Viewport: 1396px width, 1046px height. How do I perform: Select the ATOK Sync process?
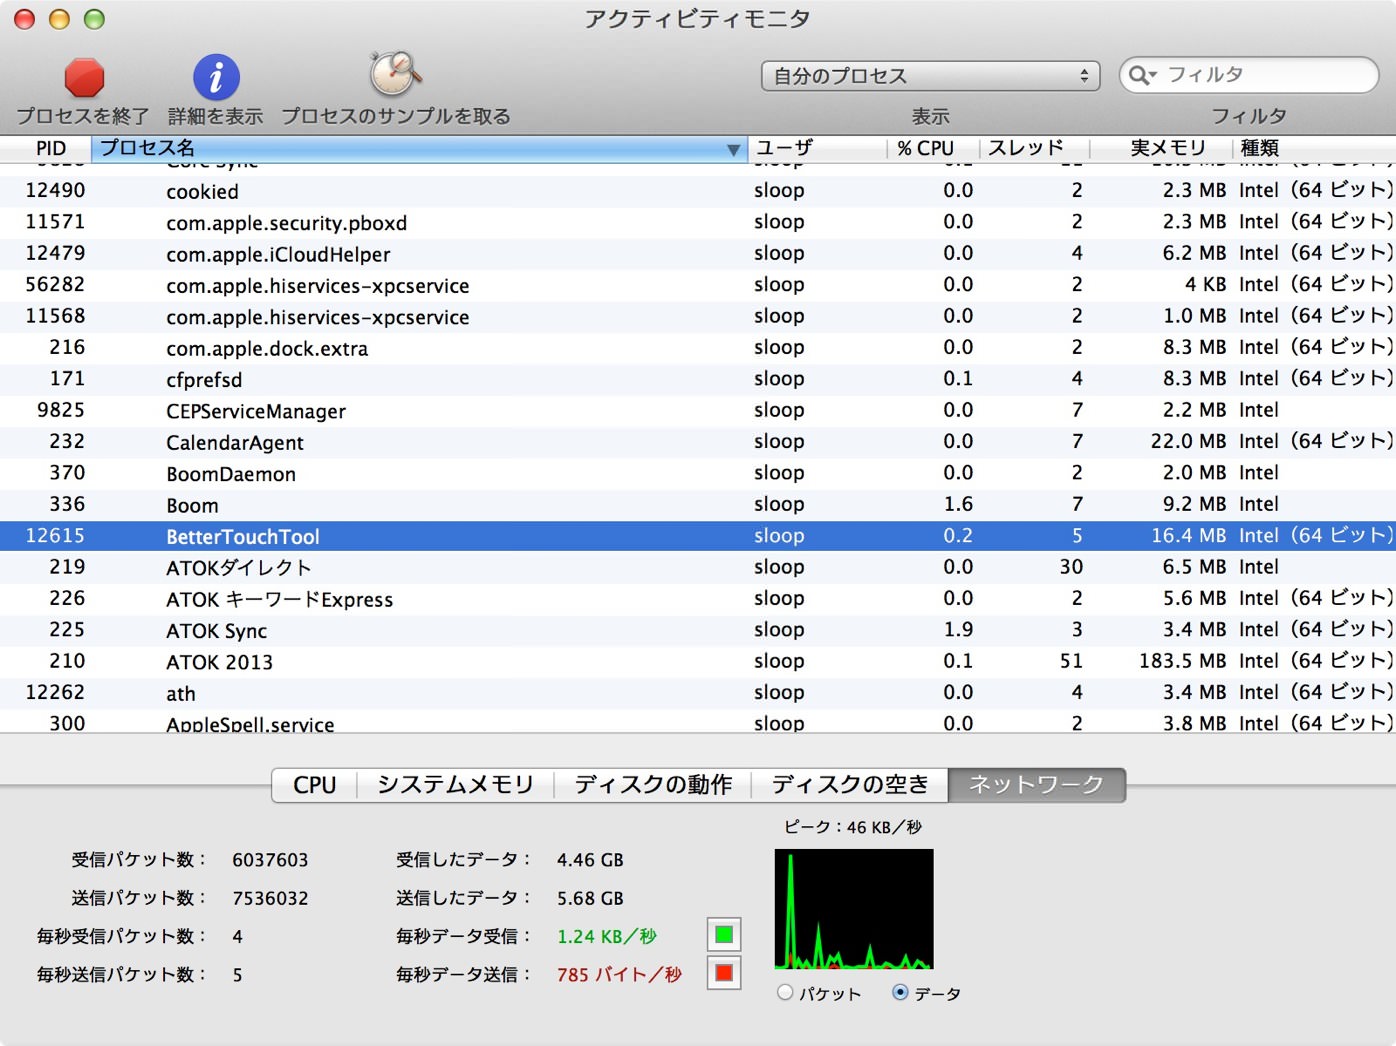coord(698,630)
